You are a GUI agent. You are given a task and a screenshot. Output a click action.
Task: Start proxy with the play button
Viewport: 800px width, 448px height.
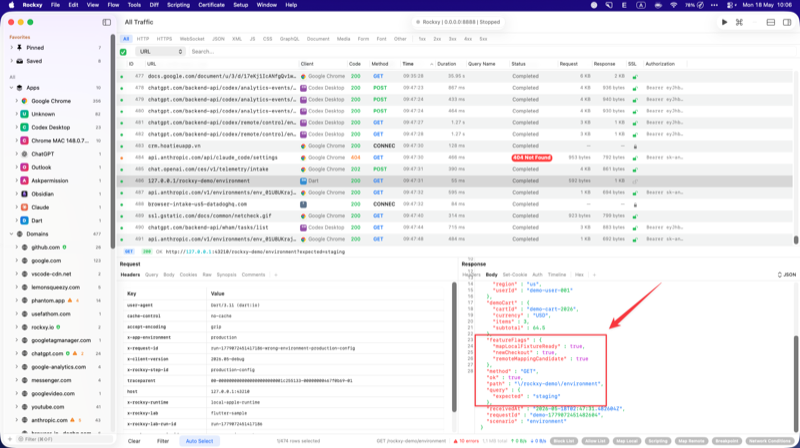(x=724, y=22)
